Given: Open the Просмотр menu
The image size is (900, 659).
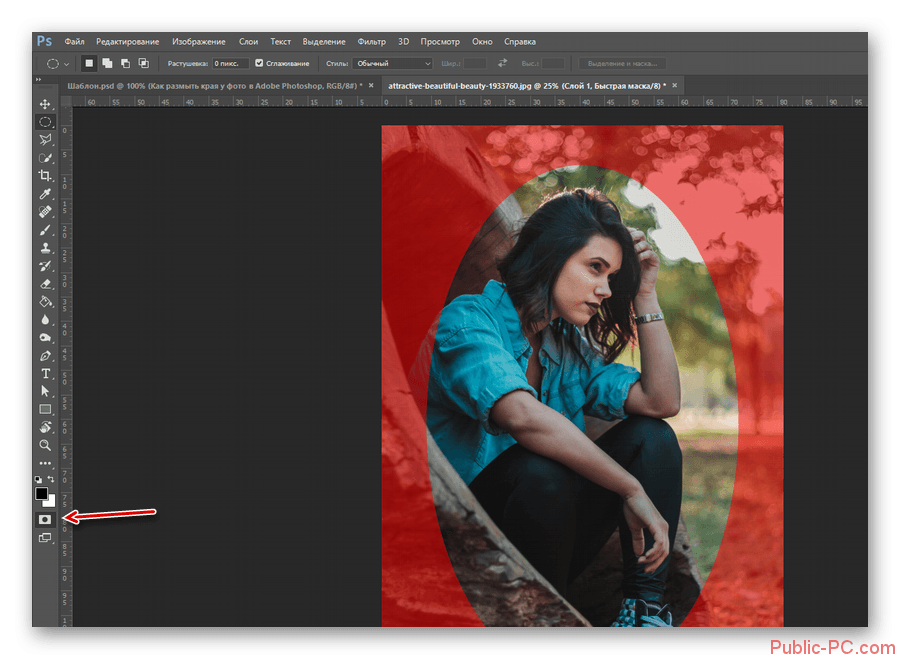Looking at the screenshot, I should [440, 41].
